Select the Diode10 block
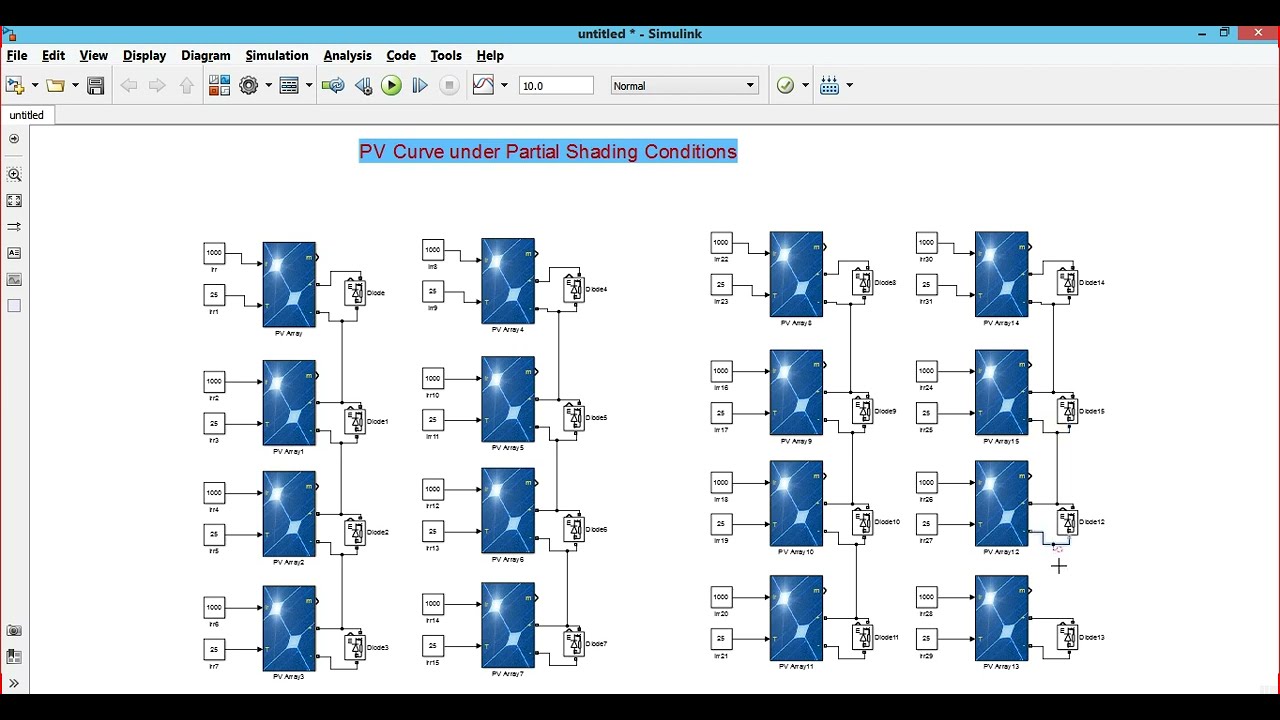The width and height of the screenshot is (1280, 720). 862,522
